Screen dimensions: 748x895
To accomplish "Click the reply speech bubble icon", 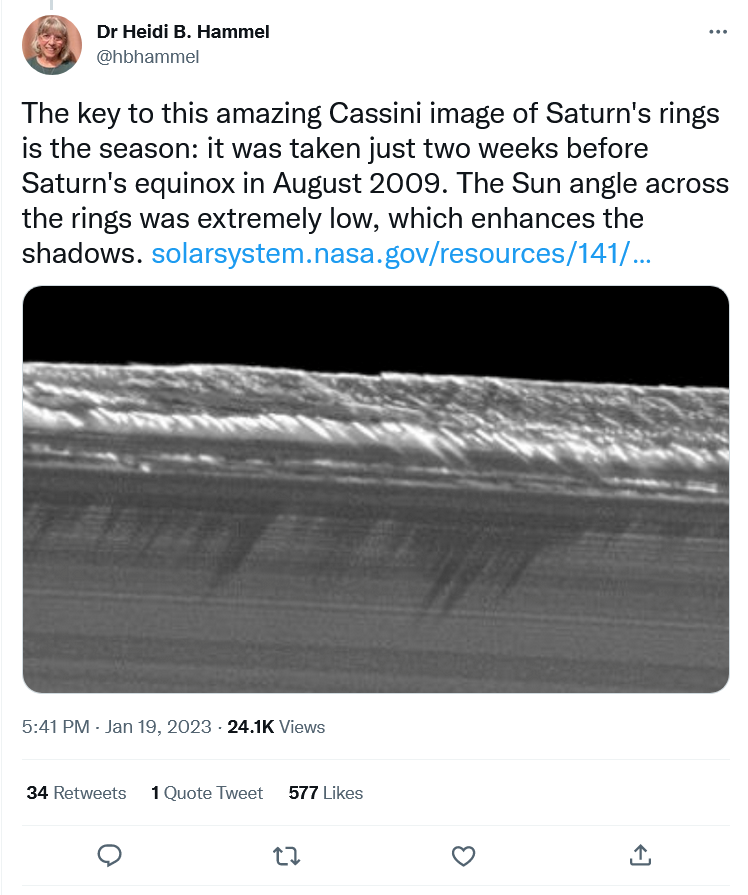I will [110, 855].
